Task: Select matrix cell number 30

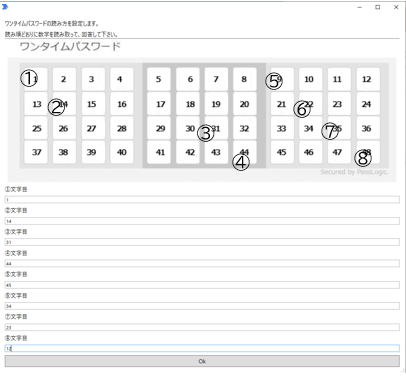Action: point(188,128)
